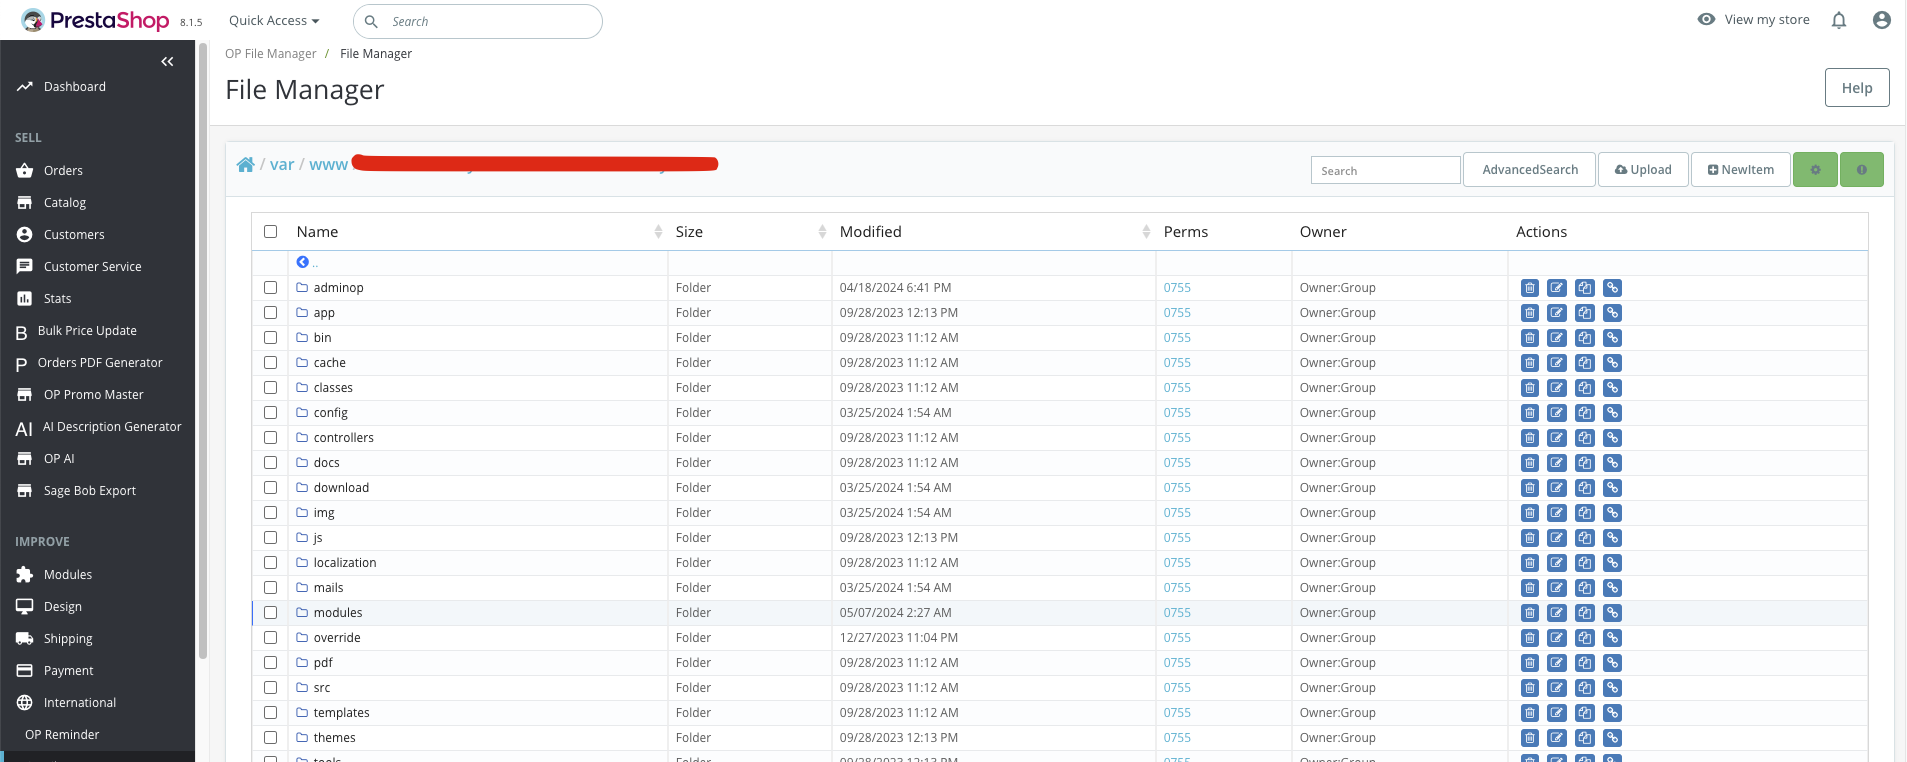Check the box beside the override folder
The height and width of the screenshot is (762, 1907).
click(x=270, y=638)
